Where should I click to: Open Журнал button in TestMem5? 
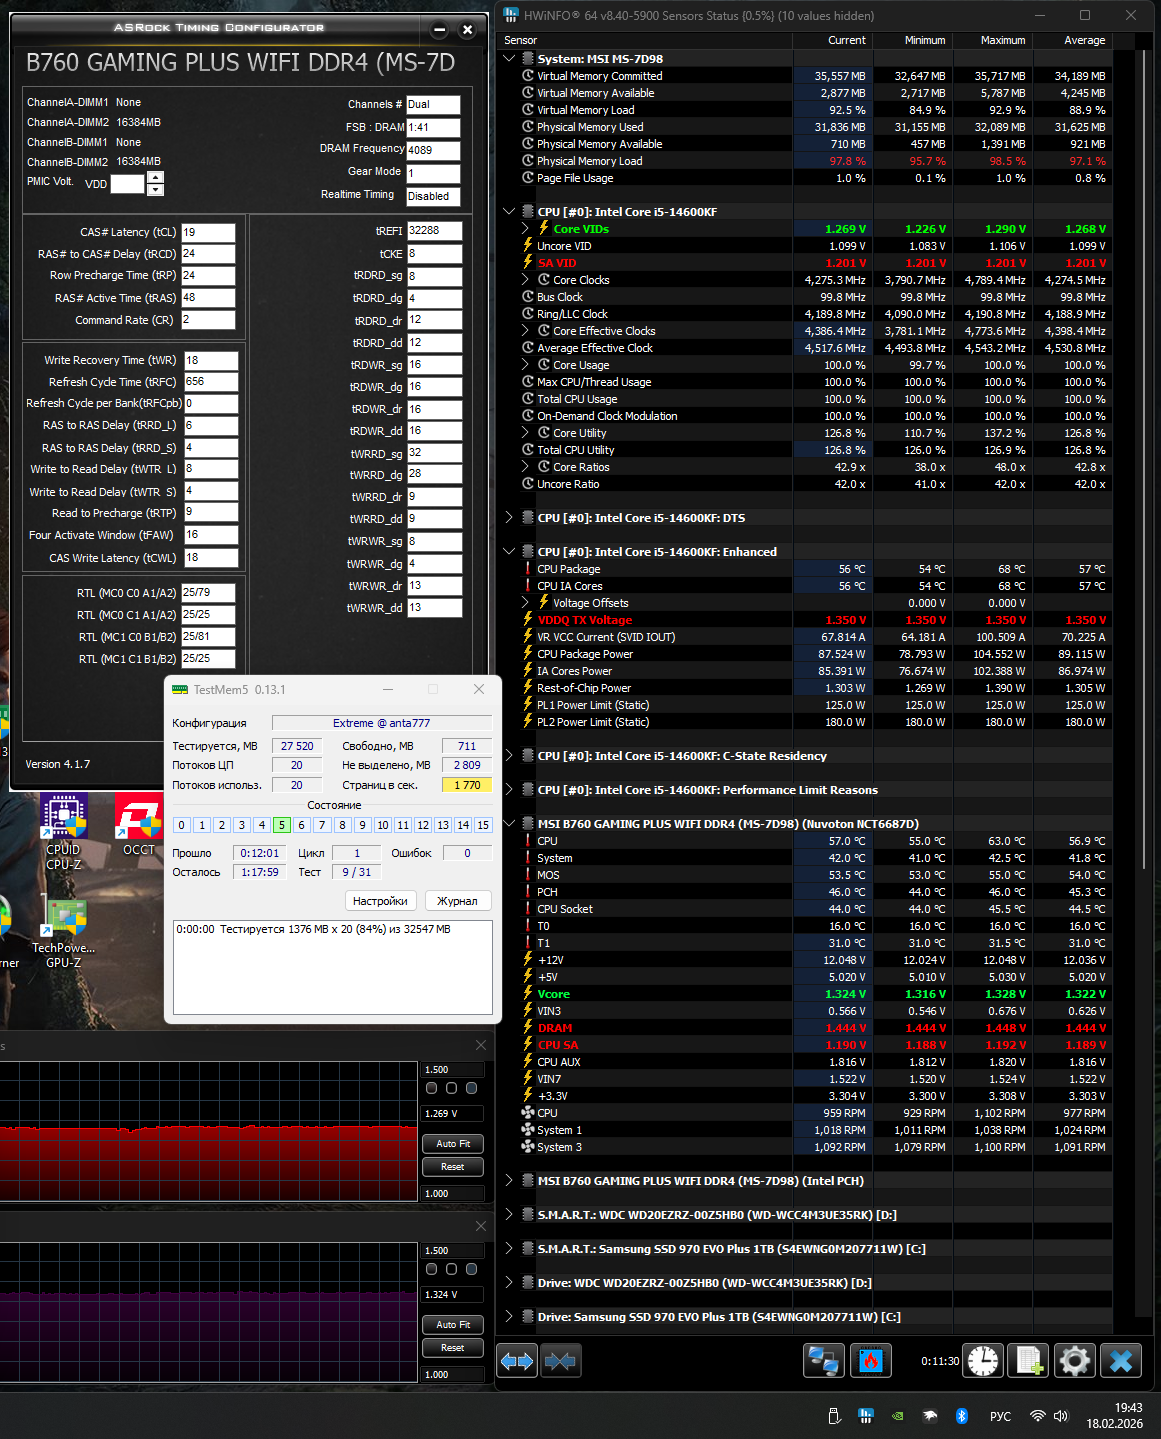point(458,901)
